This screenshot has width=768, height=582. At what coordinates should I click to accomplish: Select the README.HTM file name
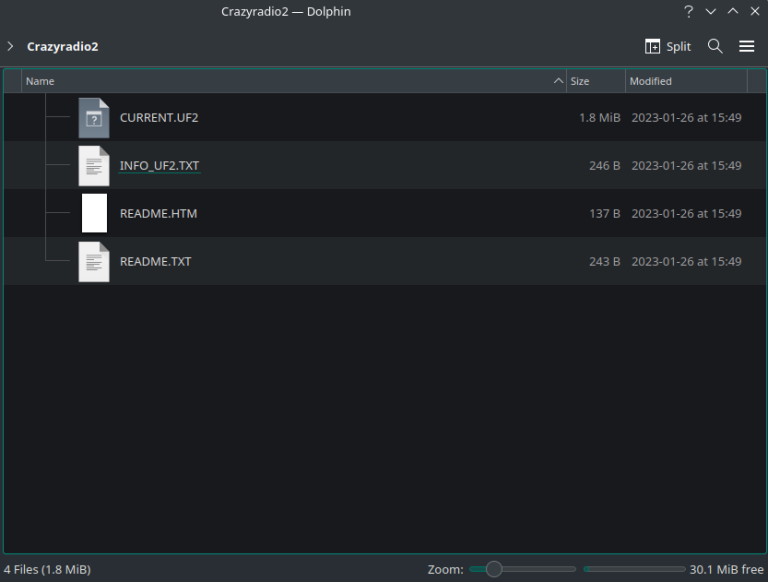point(158,214)
